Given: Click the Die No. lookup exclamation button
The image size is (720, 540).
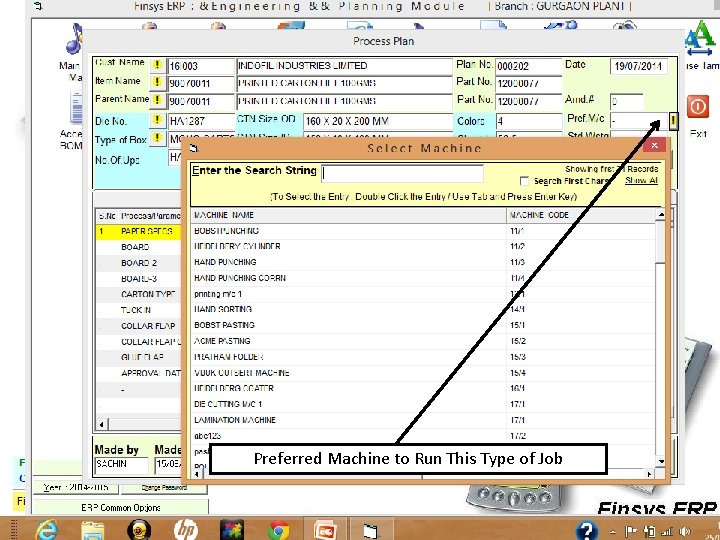Looking at the screenshot, I should click(157, 120).
